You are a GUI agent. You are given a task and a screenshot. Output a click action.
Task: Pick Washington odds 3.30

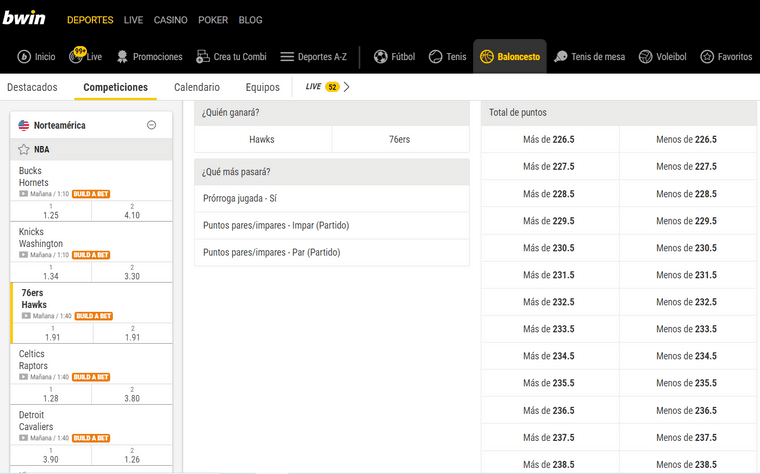(132, 272)
